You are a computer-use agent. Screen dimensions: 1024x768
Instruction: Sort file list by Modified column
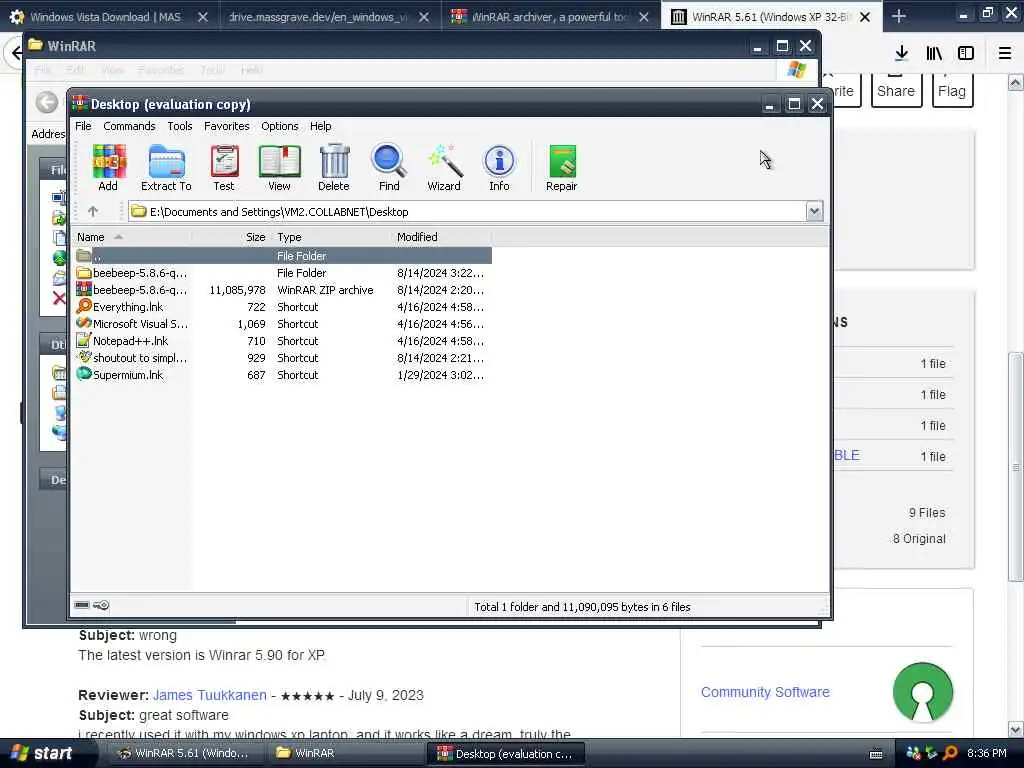tap(441, 237)
